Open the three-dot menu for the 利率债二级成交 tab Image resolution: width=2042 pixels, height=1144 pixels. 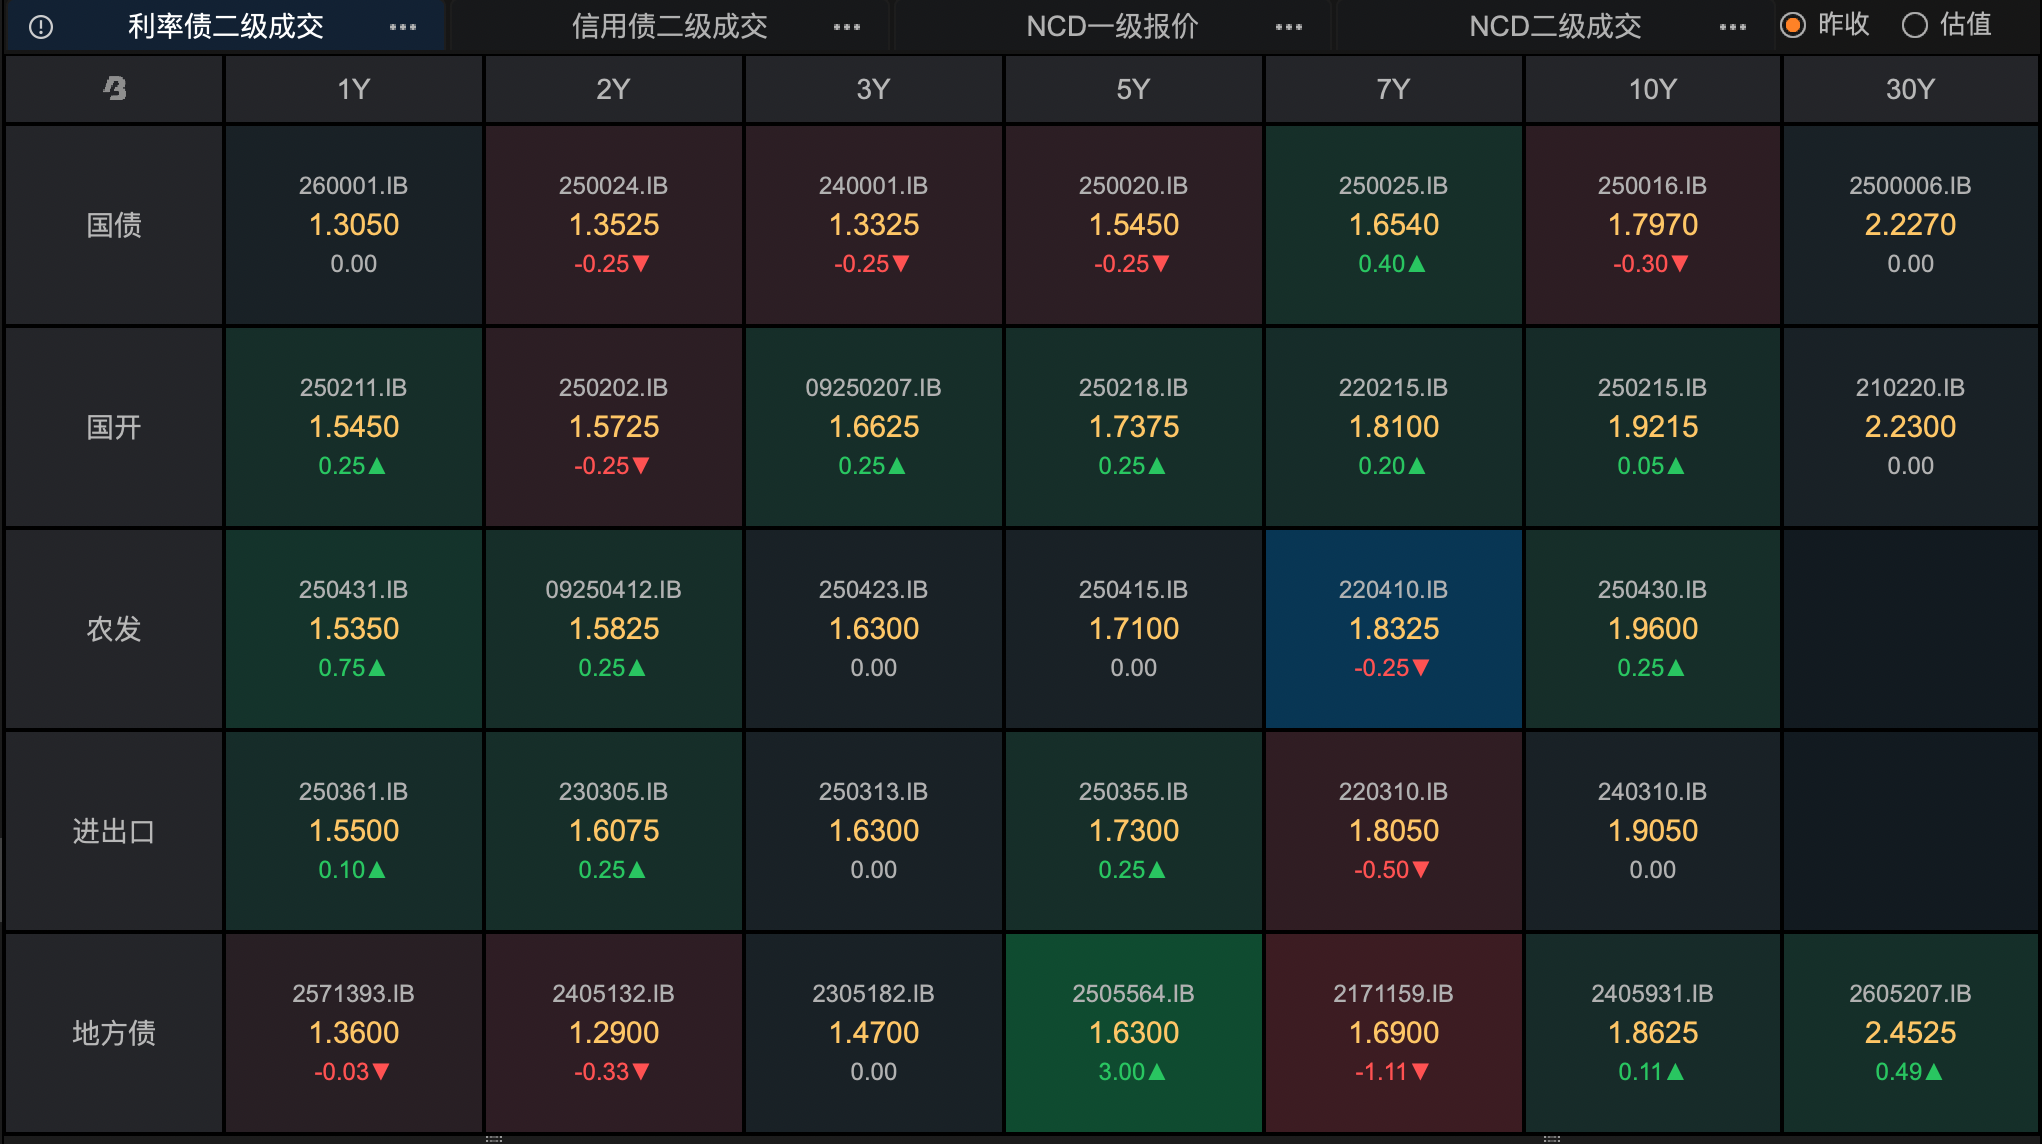403,27
